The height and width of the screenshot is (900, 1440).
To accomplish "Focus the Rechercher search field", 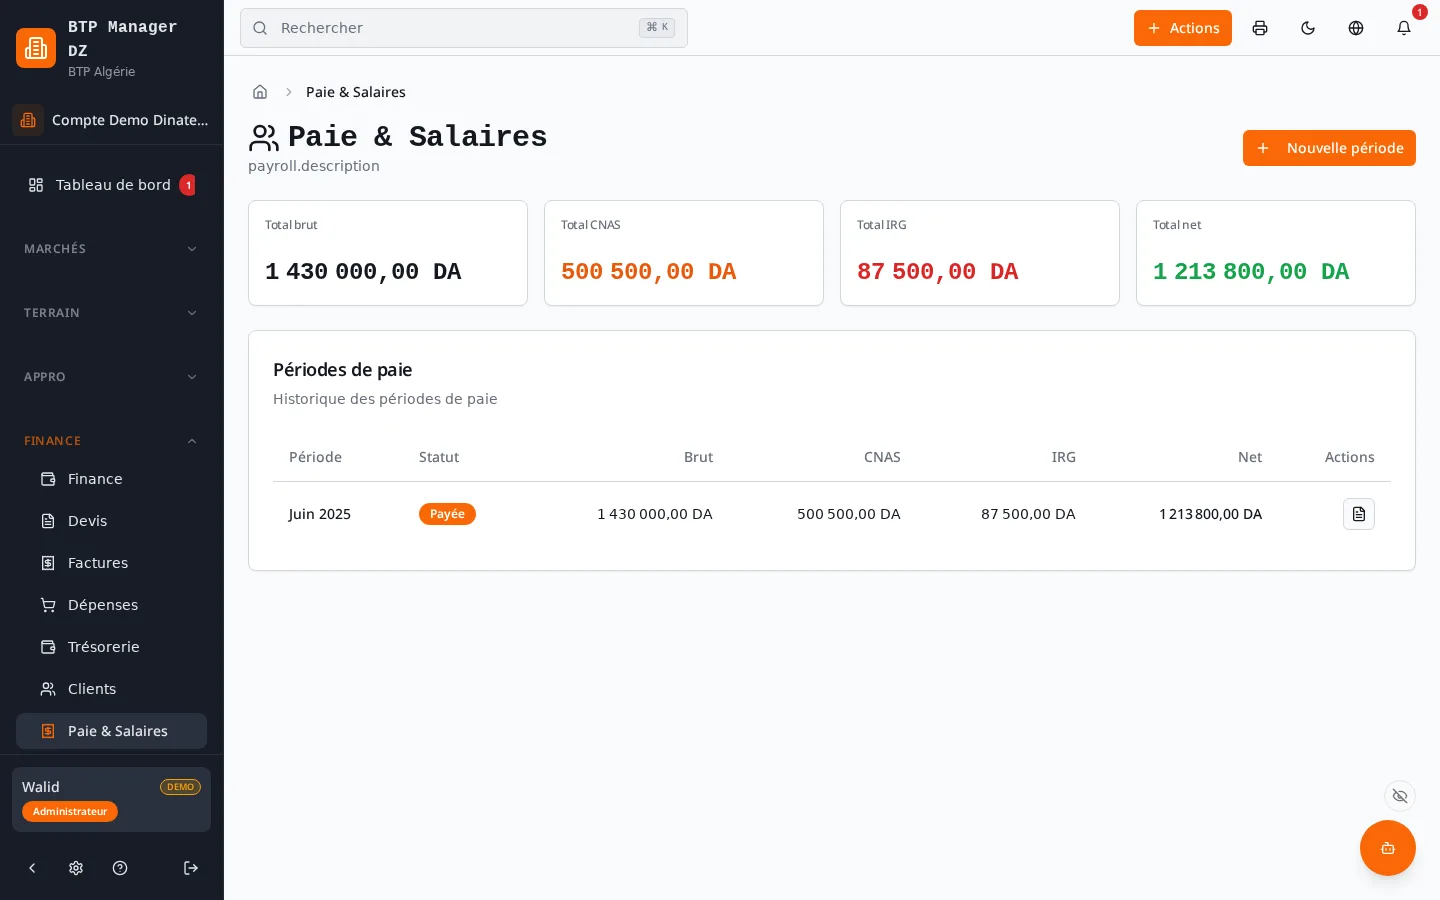I will click(464, 28).
